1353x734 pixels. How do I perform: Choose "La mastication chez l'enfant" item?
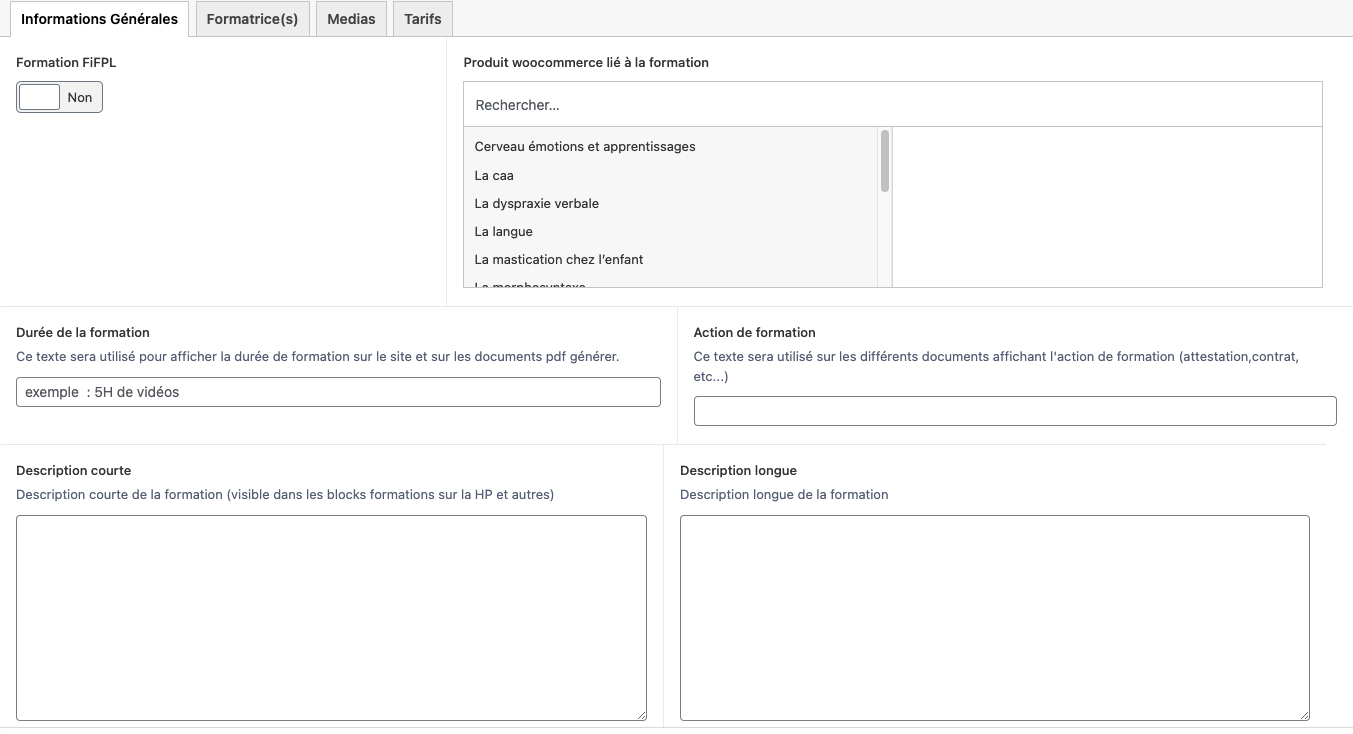tap(559, 259)
